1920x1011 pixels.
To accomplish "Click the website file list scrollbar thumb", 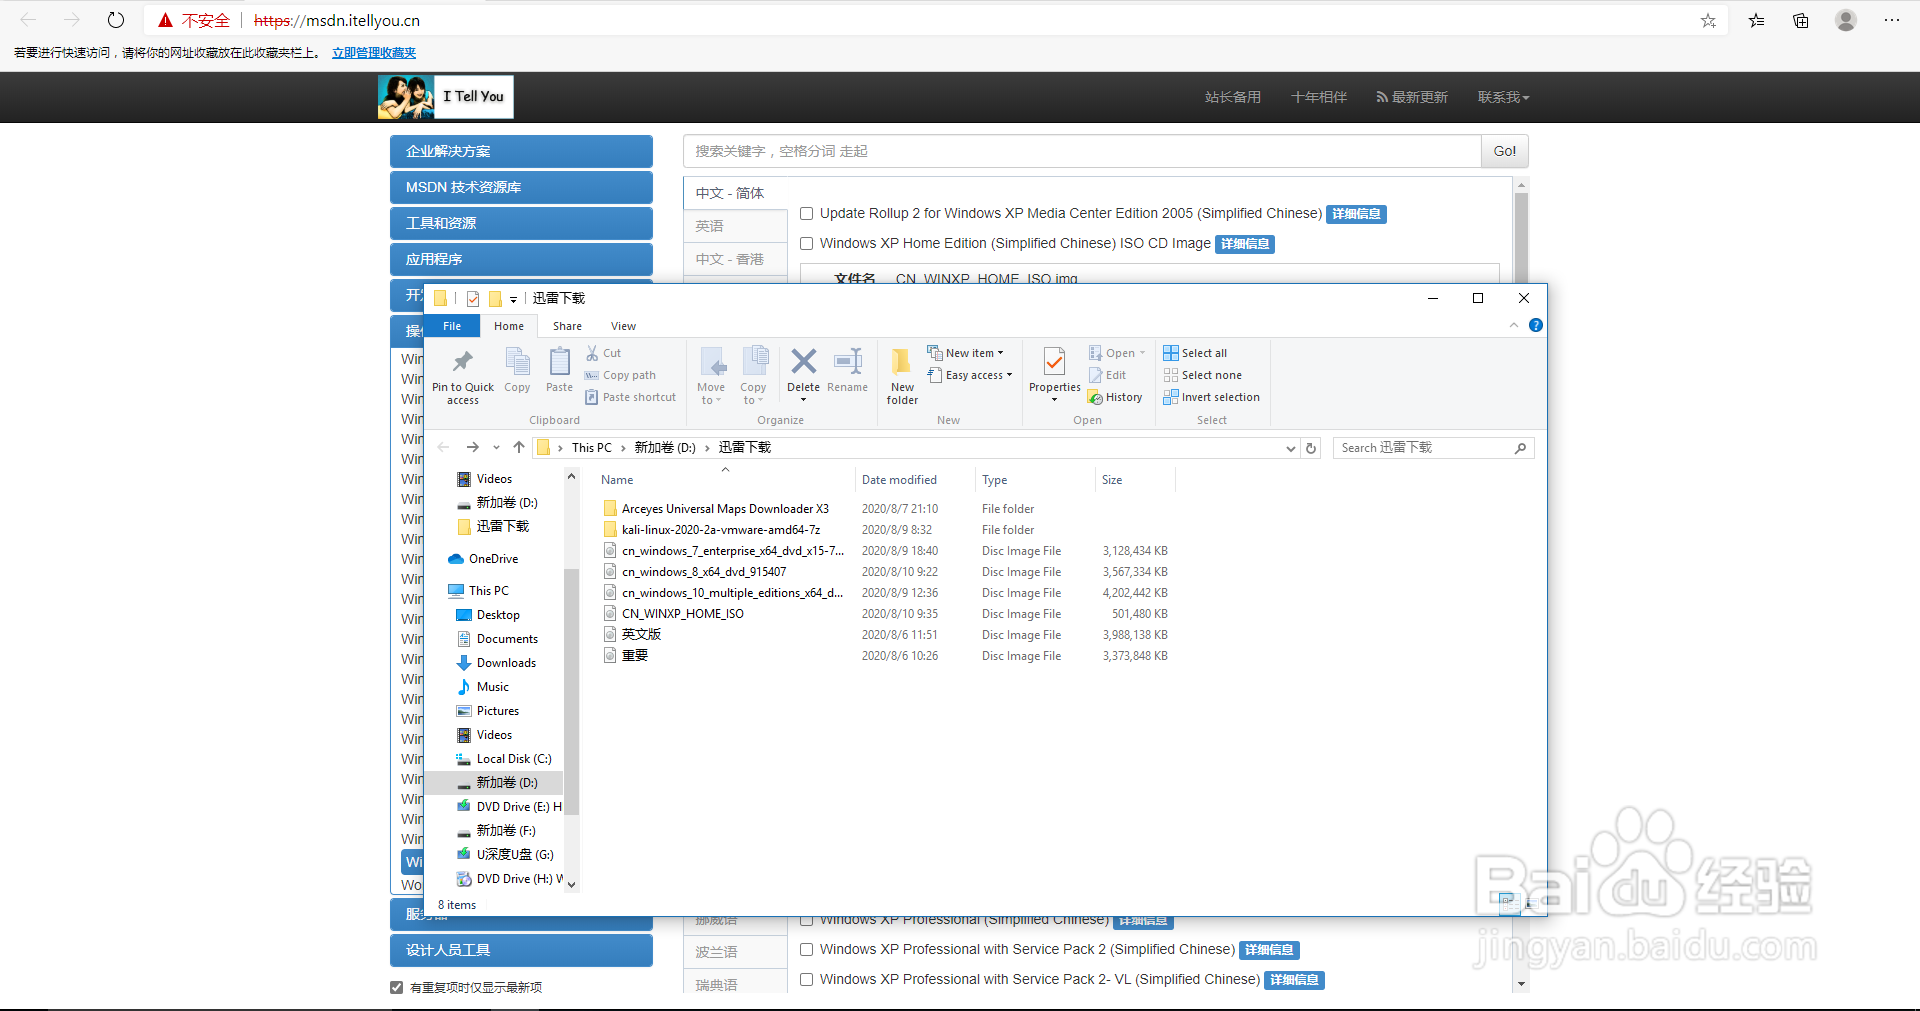I will pyautogui.click(x=1521, y=237).
